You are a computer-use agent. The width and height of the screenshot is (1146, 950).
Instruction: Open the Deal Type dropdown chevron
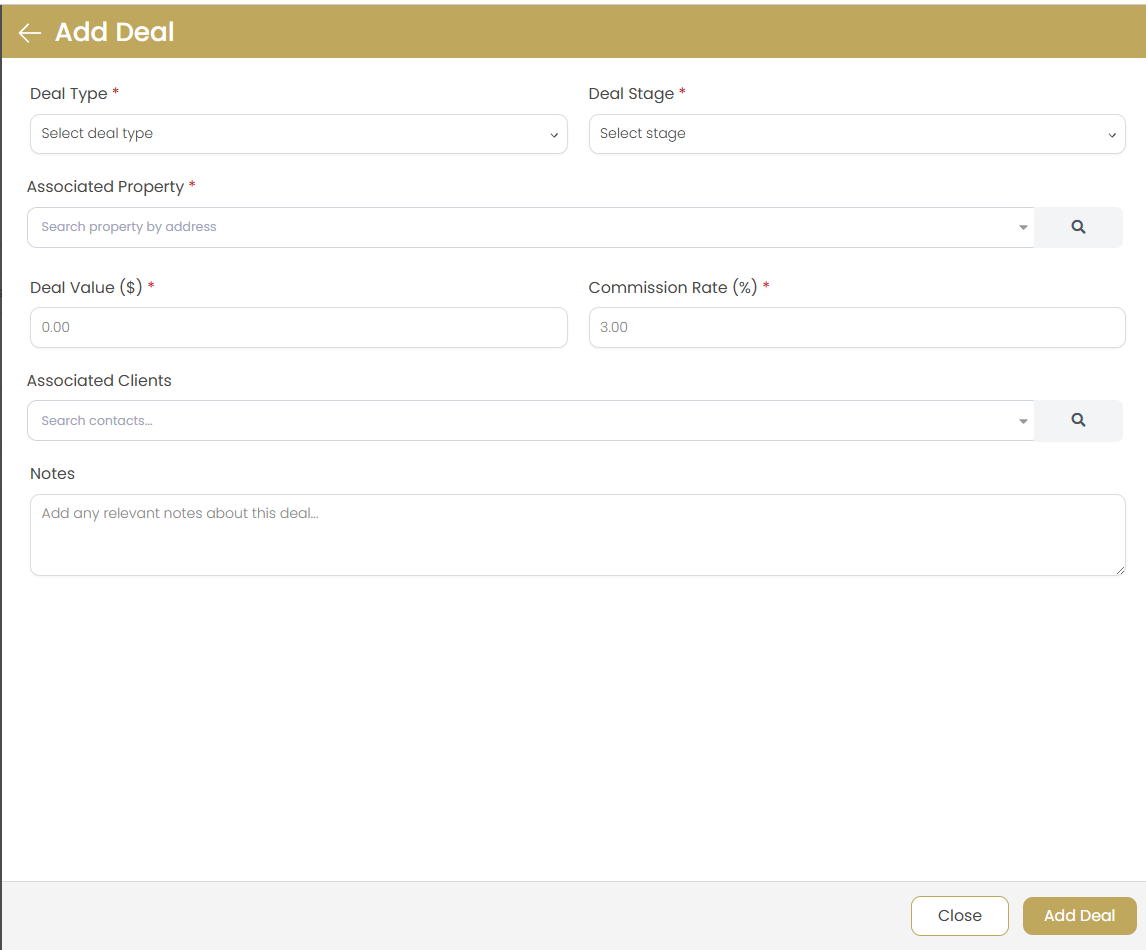coord(554,134)
